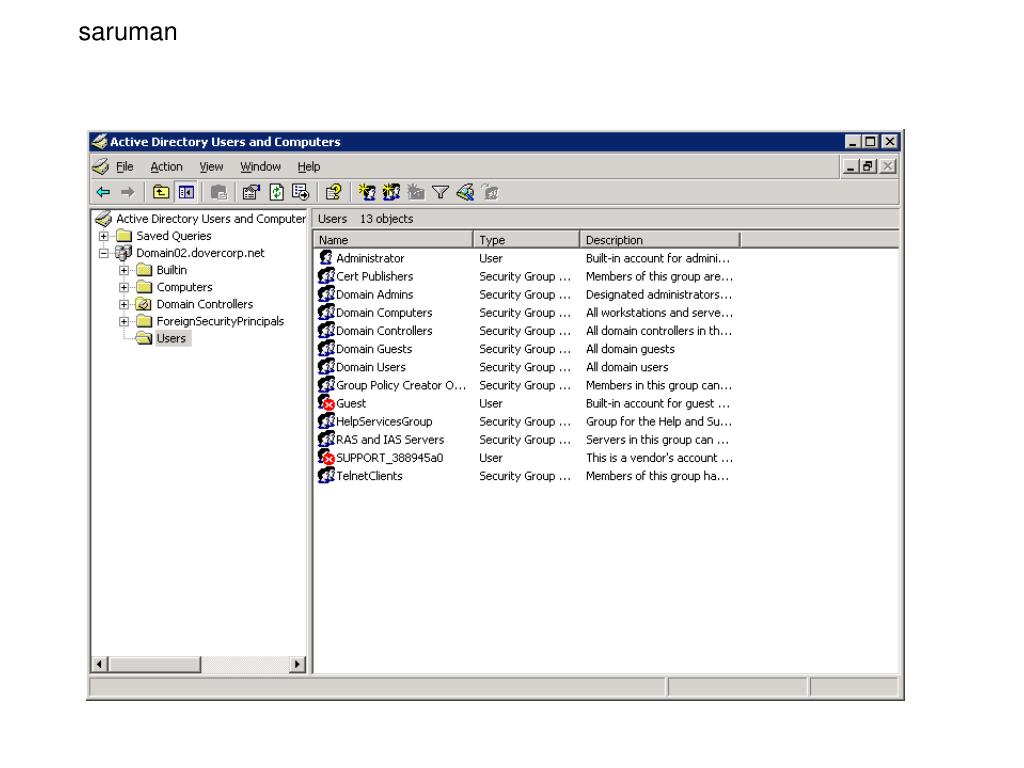The image size is (1024, 768).
Task: Select the RAS and IAS Servers icon
Action: [x=326, y=440]
